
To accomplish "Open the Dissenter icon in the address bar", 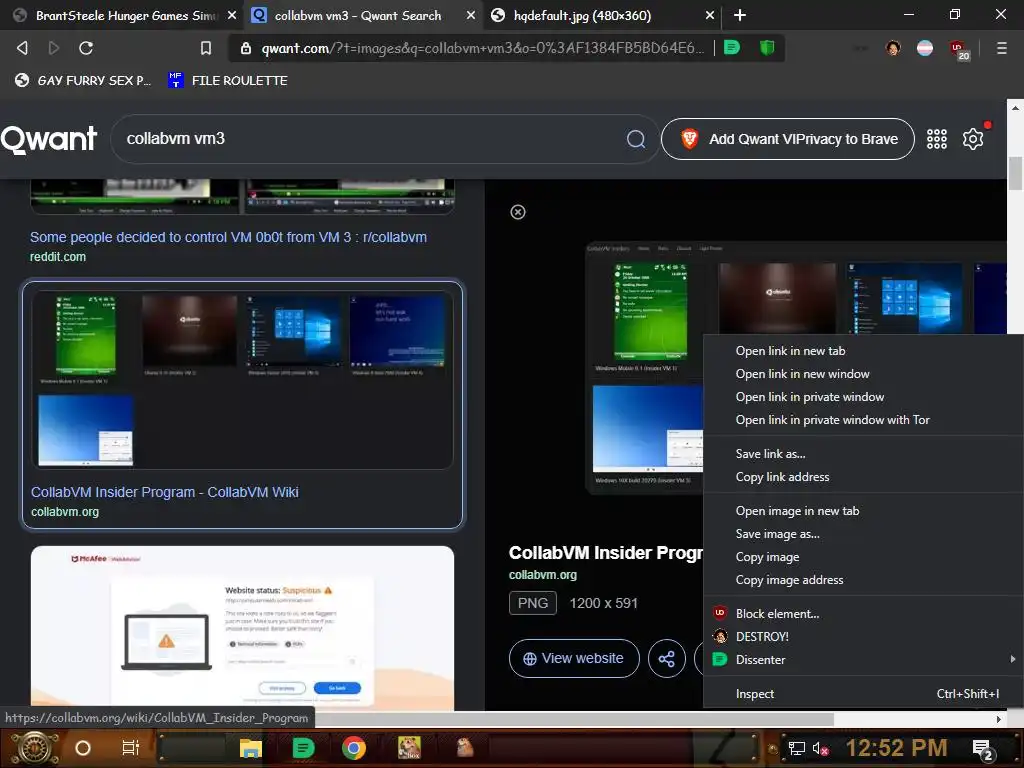I will click(732, 47).
